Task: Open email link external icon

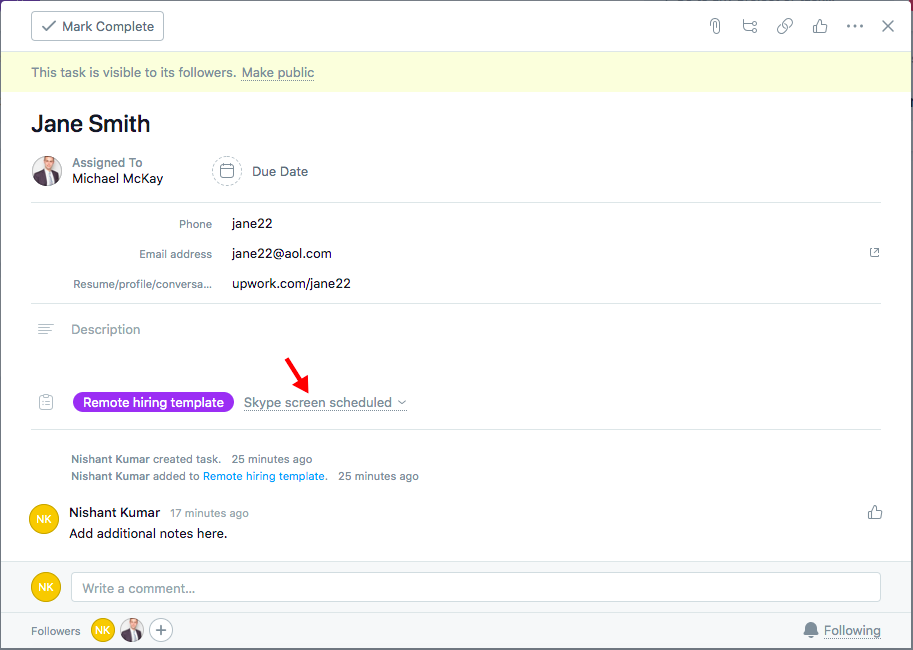Action: point(874,252)
